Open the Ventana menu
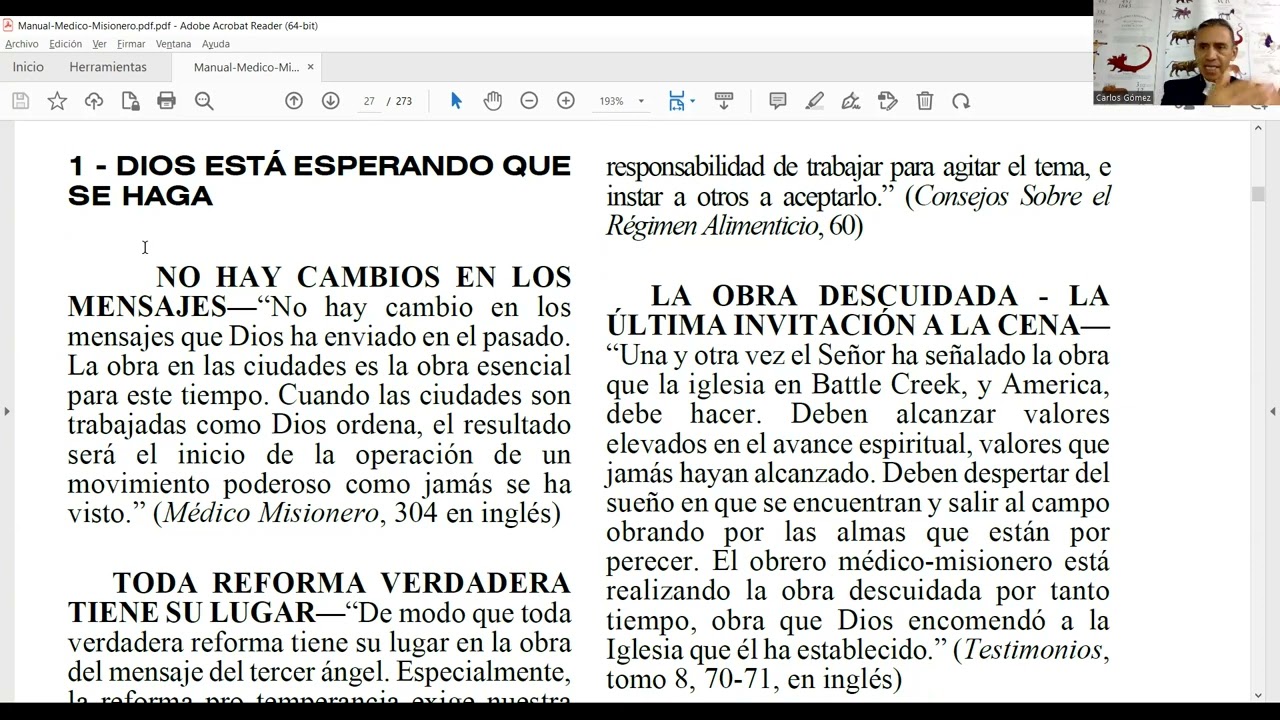1280x720 pixels. pos(173,44)
